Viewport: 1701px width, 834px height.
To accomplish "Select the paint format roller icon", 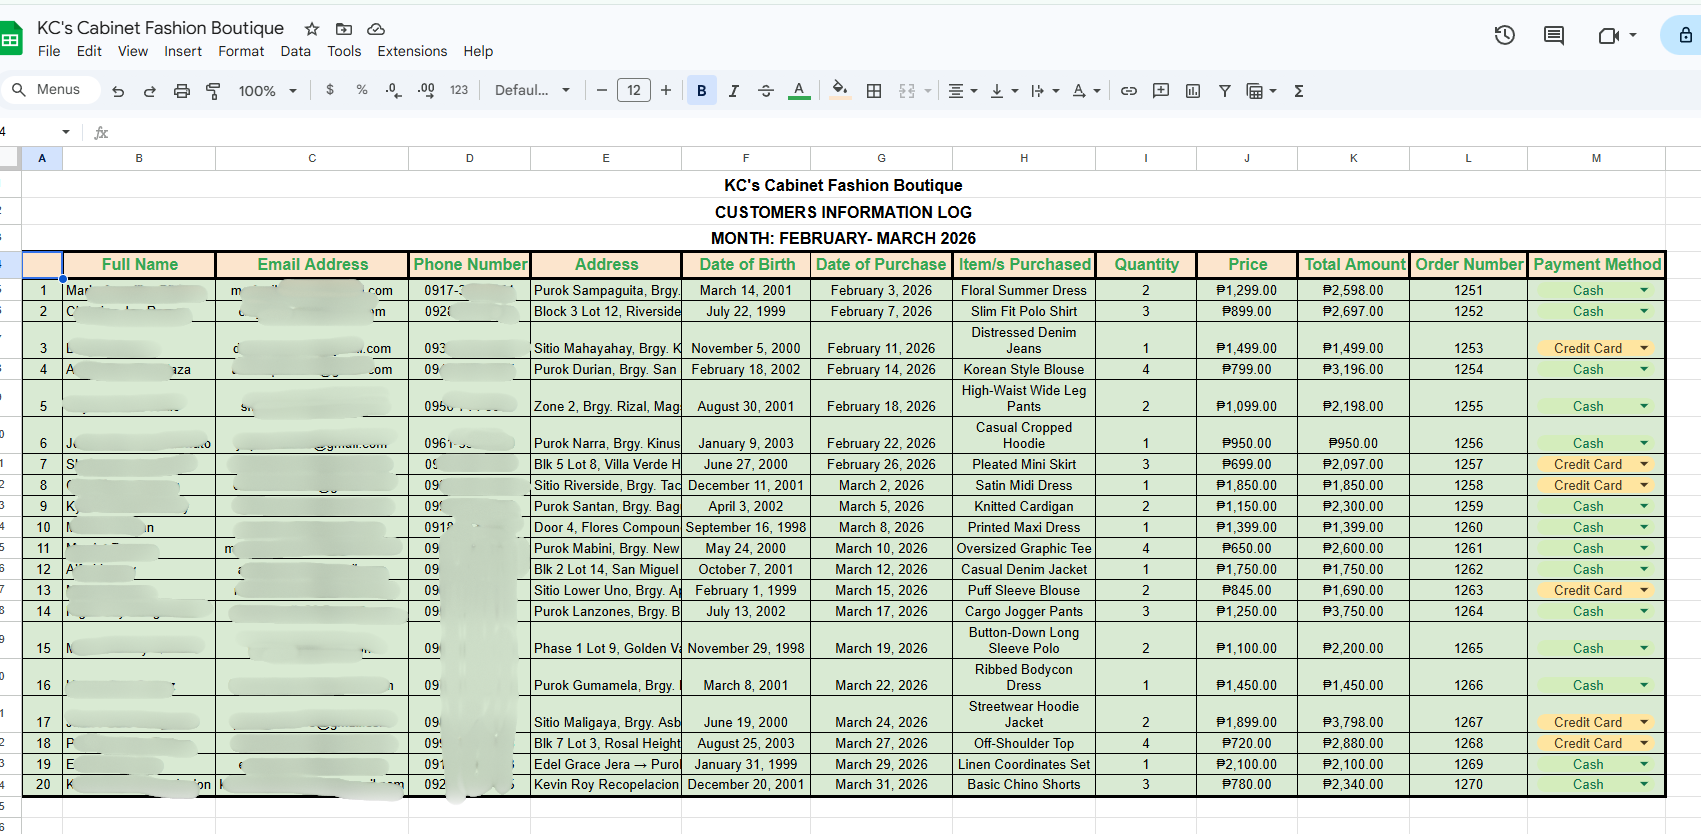I will 213,91.
